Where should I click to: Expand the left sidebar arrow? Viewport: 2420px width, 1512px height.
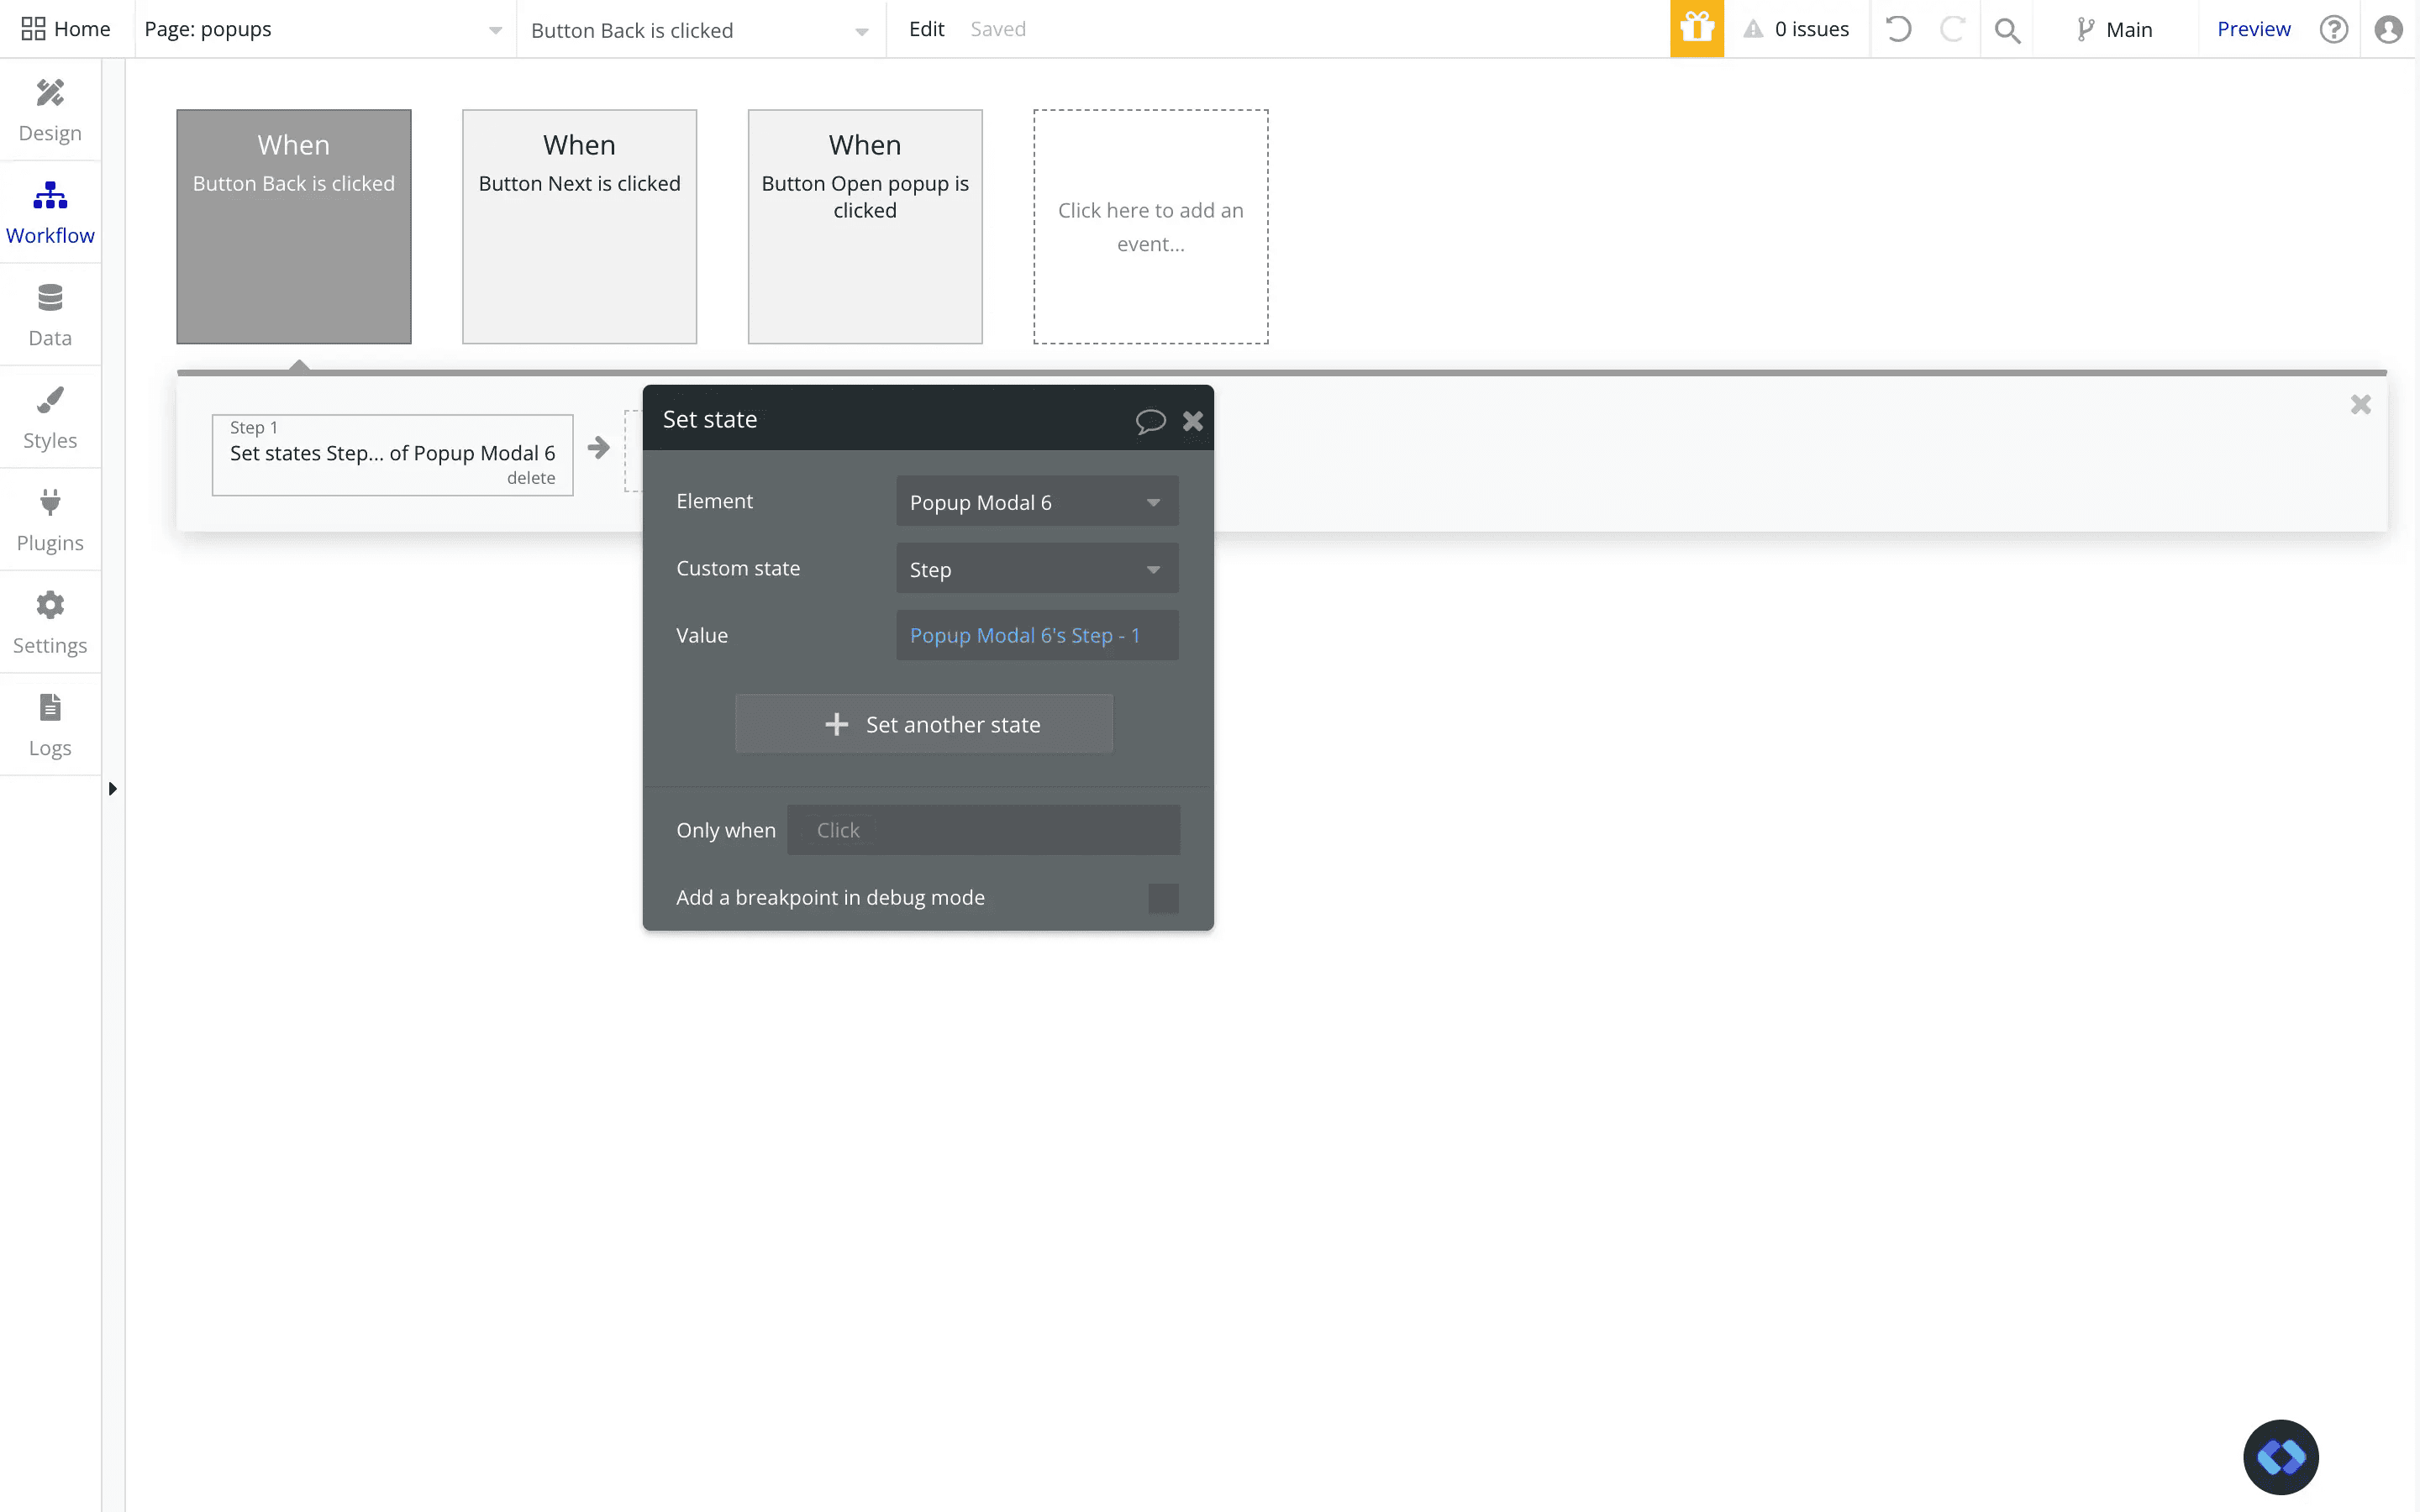tap(112, 789)
